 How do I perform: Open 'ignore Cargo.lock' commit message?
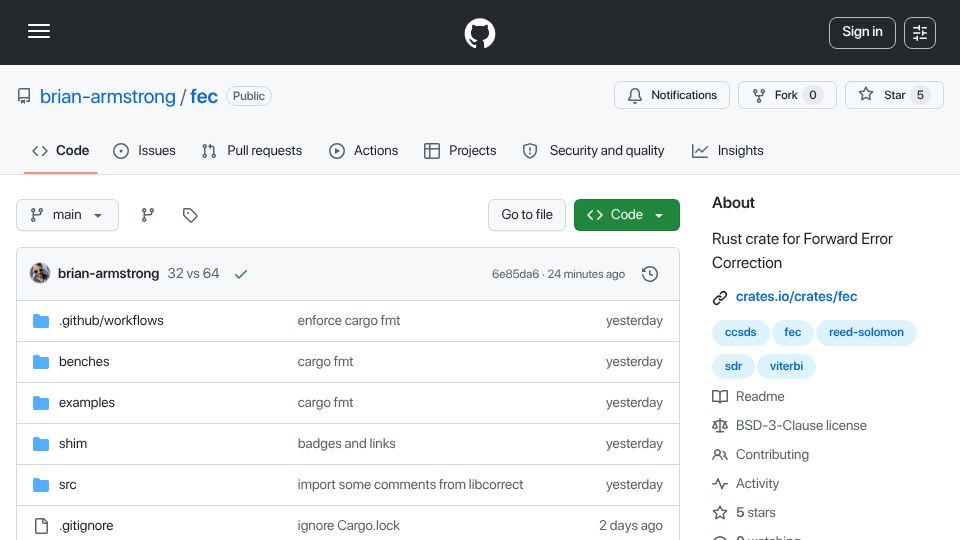348,525
